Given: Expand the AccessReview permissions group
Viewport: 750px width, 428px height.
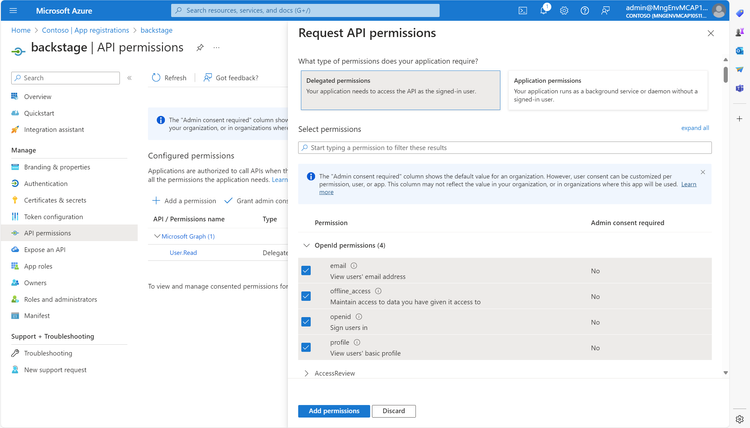Looking at the screenshot, I should coord(307,373).
